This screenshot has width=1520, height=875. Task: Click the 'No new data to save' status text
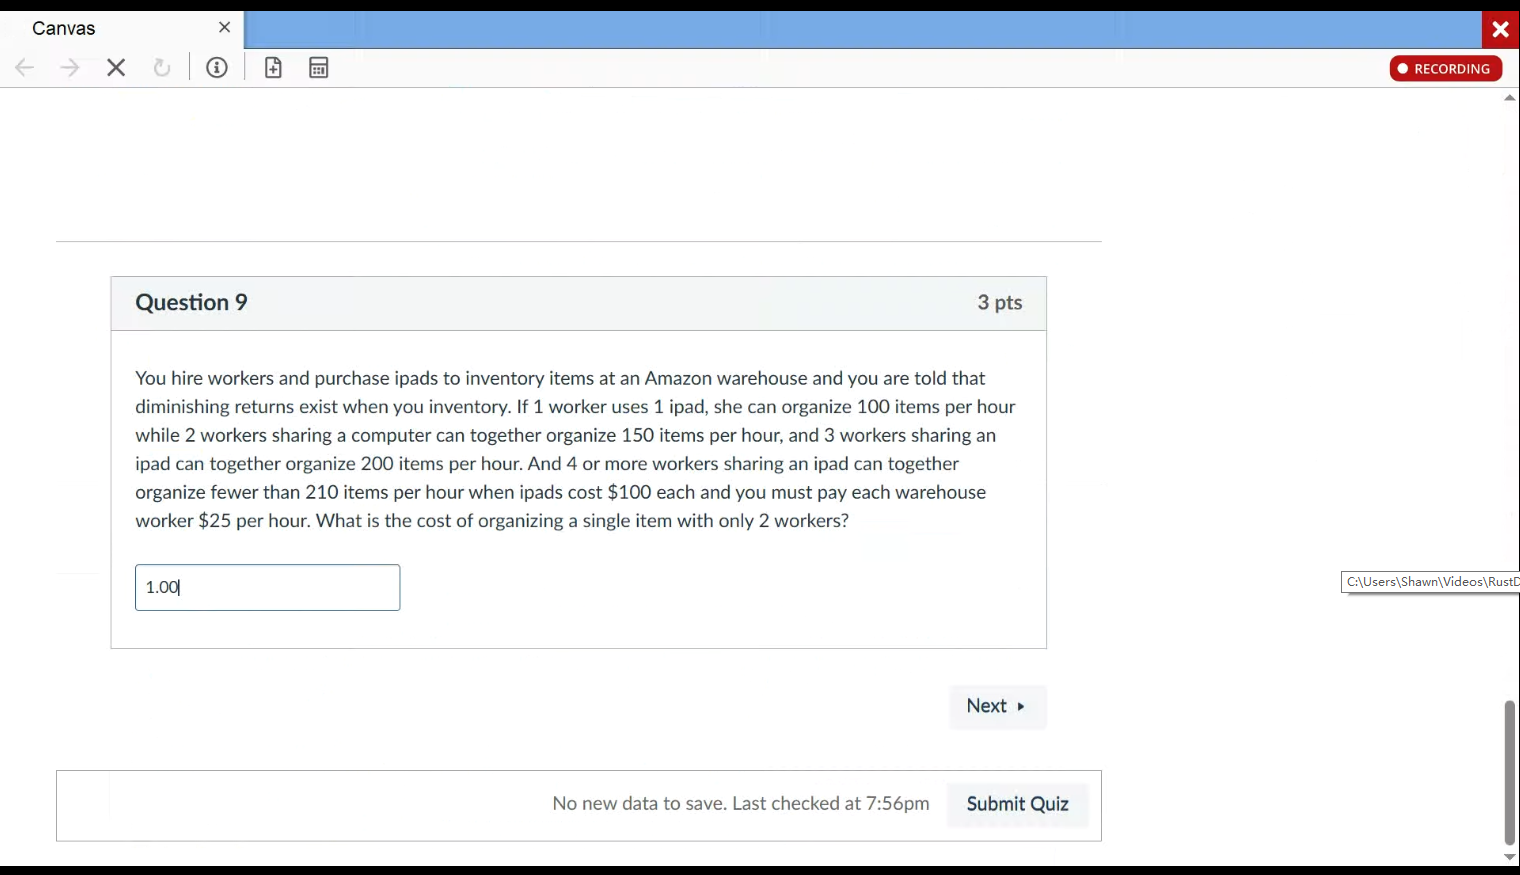(x=741, y=804)
